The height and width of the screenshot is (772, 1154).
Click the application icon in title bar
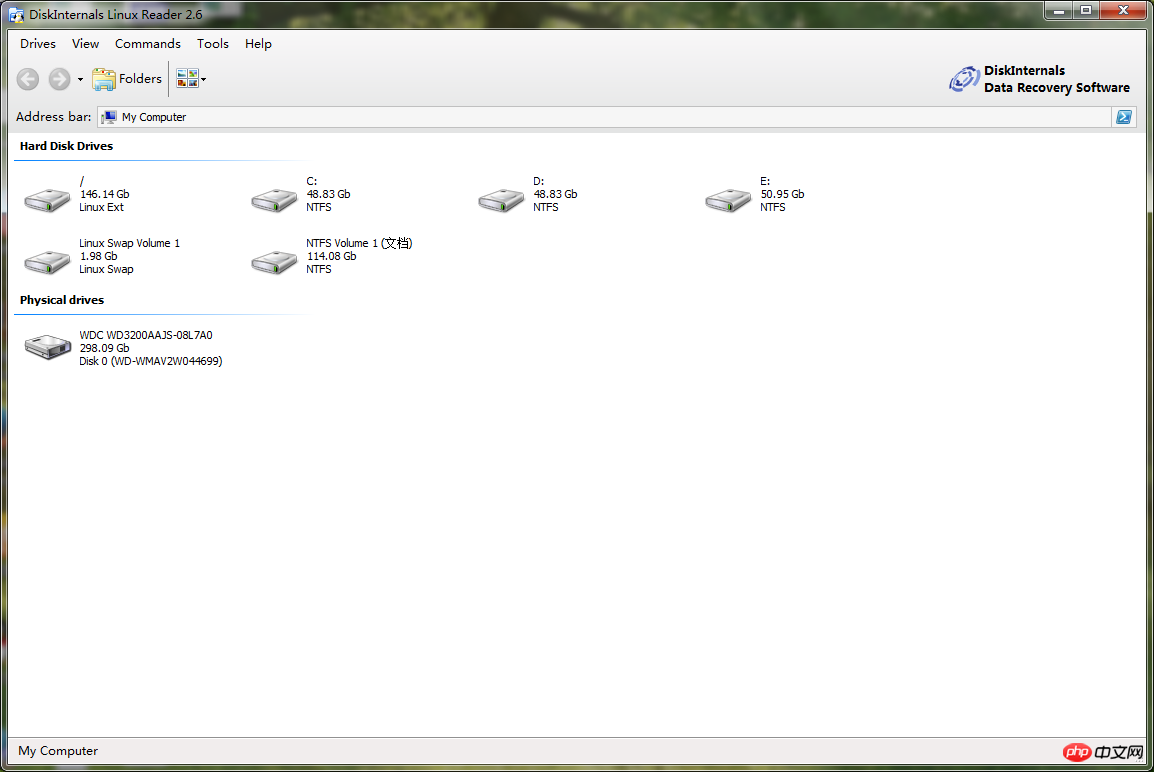coord(16,15)
